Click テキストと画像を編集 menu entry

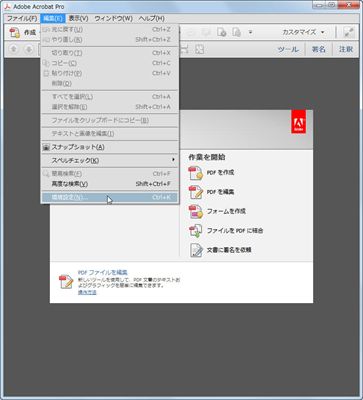[x=110, y=134]
